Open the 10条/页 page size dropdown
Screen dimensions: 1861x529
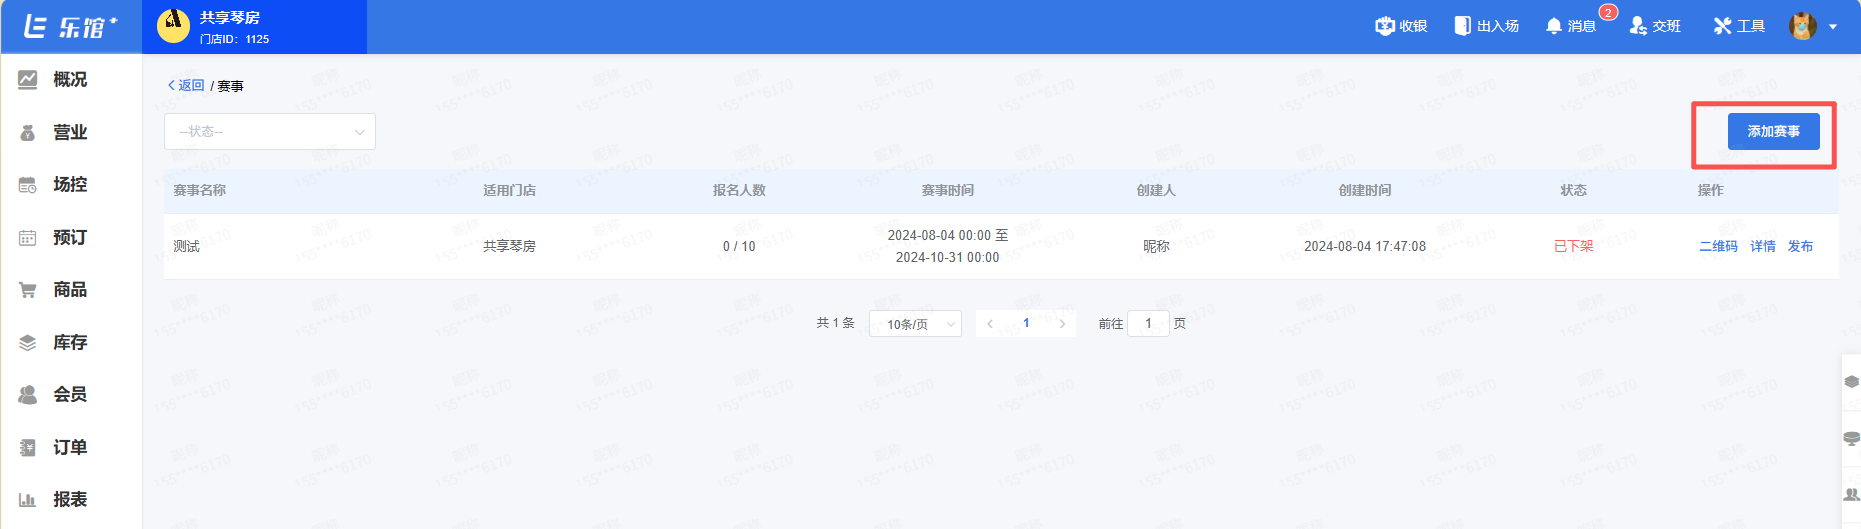(x=915, y=324)
